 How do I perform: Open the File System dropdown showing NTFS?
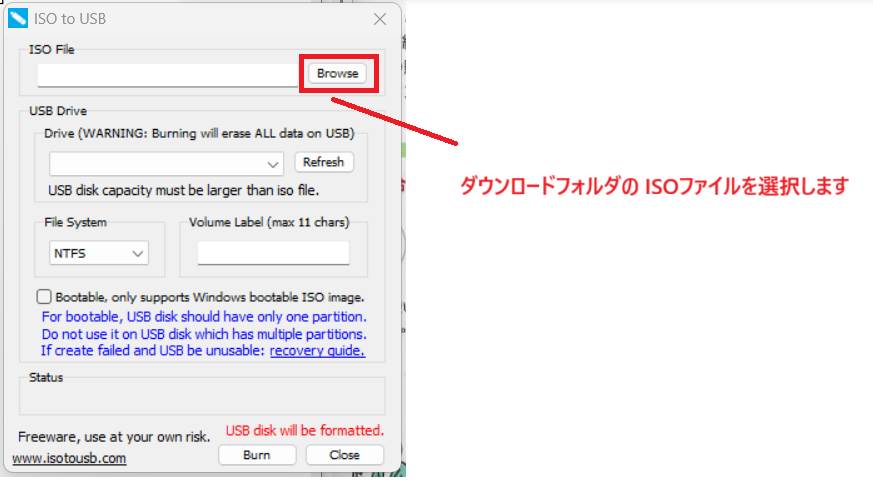tap(98, 254)
